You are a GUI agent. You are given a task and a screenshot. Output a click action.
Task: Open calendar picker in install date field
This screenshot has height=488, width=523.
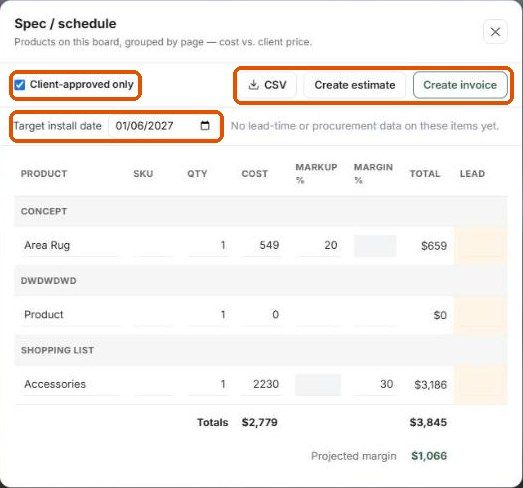[x=205, y=126]
